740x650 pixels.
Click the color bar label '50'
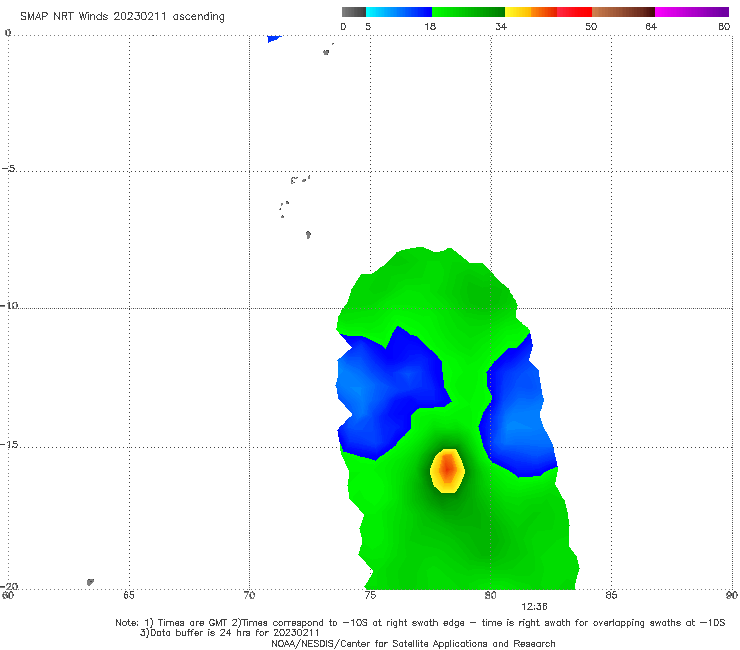[591, 27]
